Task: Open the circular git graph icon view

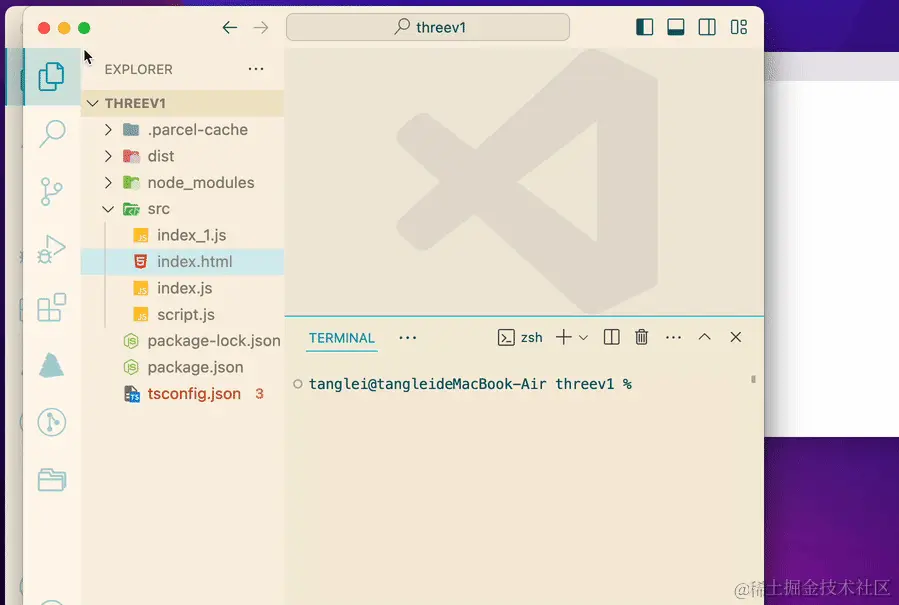Action: [52, 422]
